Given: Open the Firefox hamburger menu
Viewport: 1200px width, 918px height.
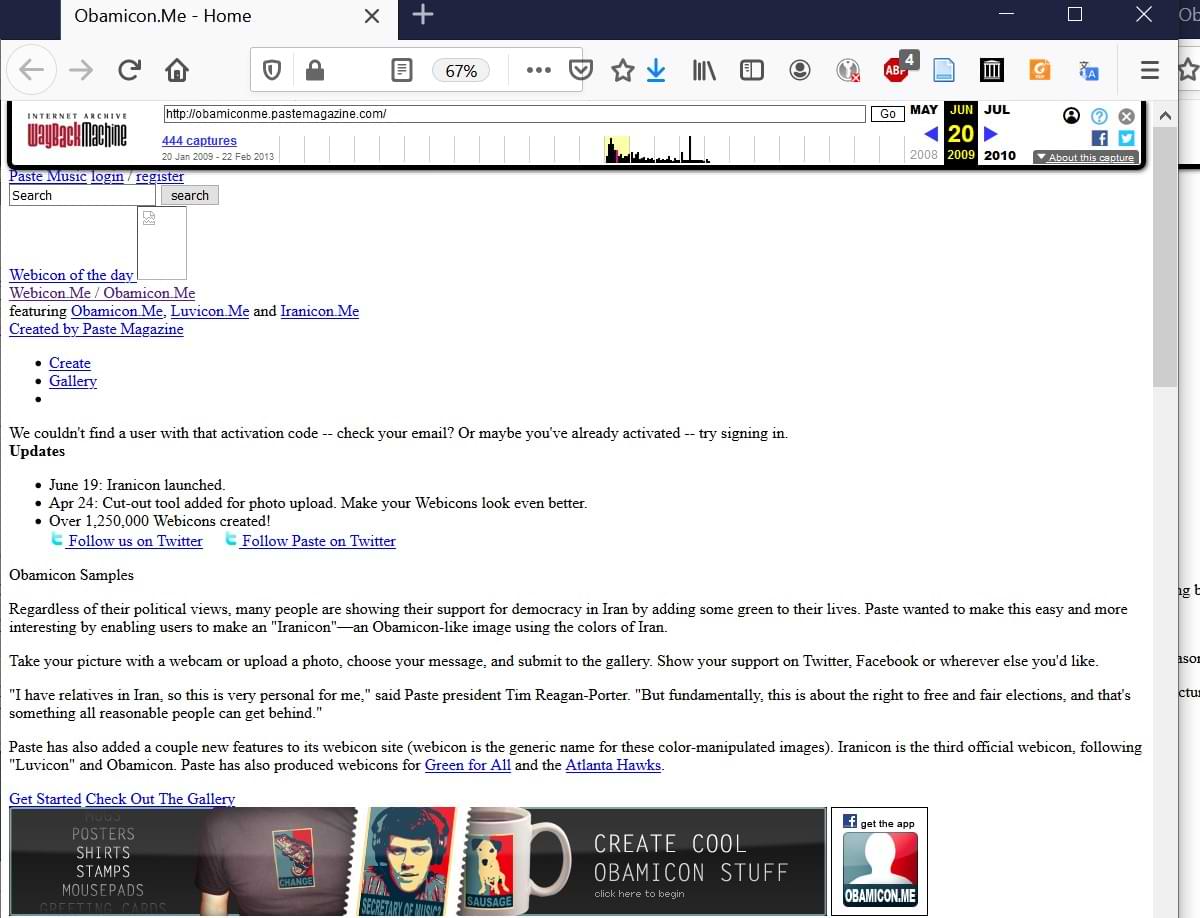Looking at the screenshot, I should (1150, 70).
